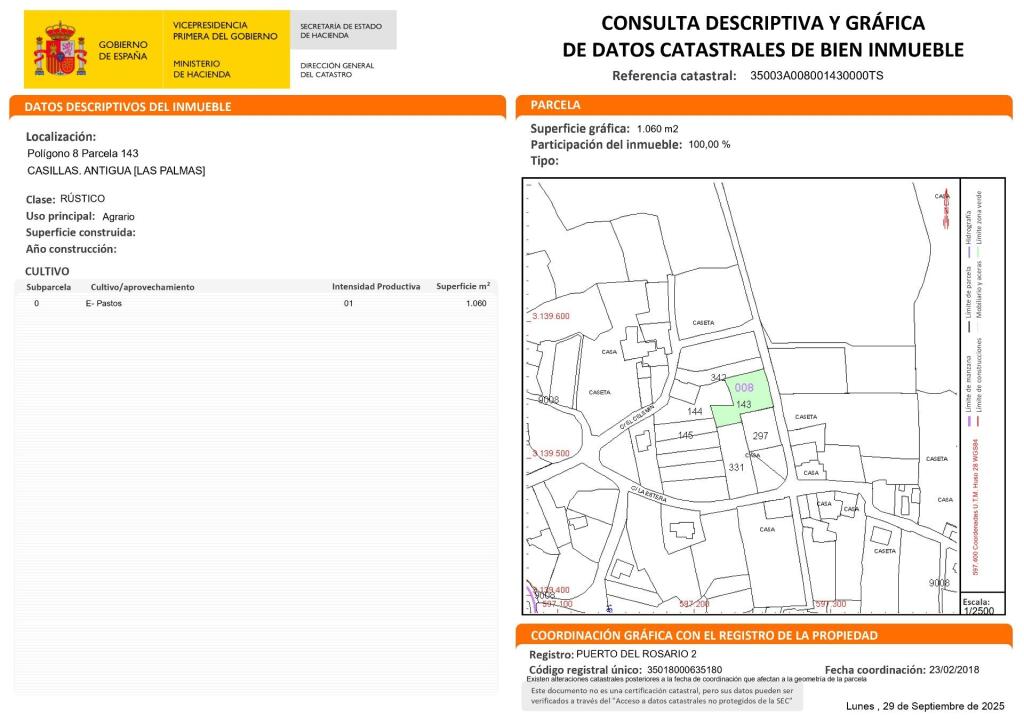Click parcel 144 label on the map
This screenshot has height=723, width=1024.
click(x=695, y=411)
